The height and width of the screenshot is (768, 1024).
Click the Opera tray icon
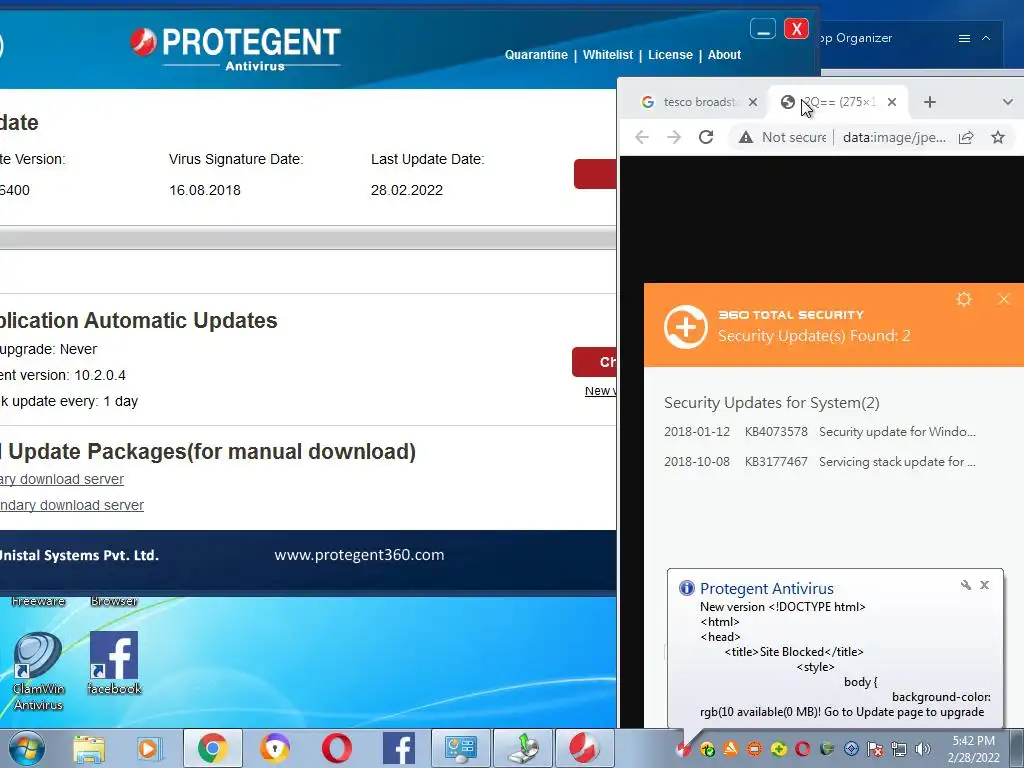point(803,749)
